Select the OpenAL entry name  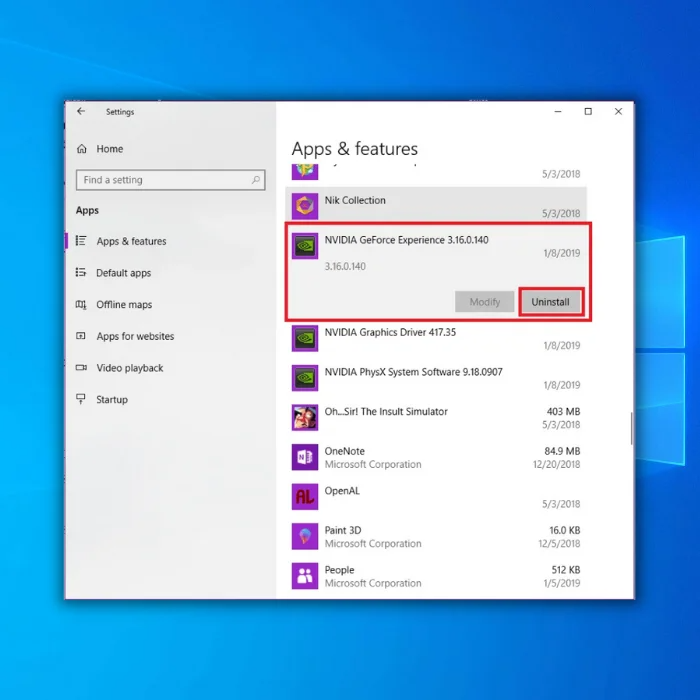click(342, 491)
